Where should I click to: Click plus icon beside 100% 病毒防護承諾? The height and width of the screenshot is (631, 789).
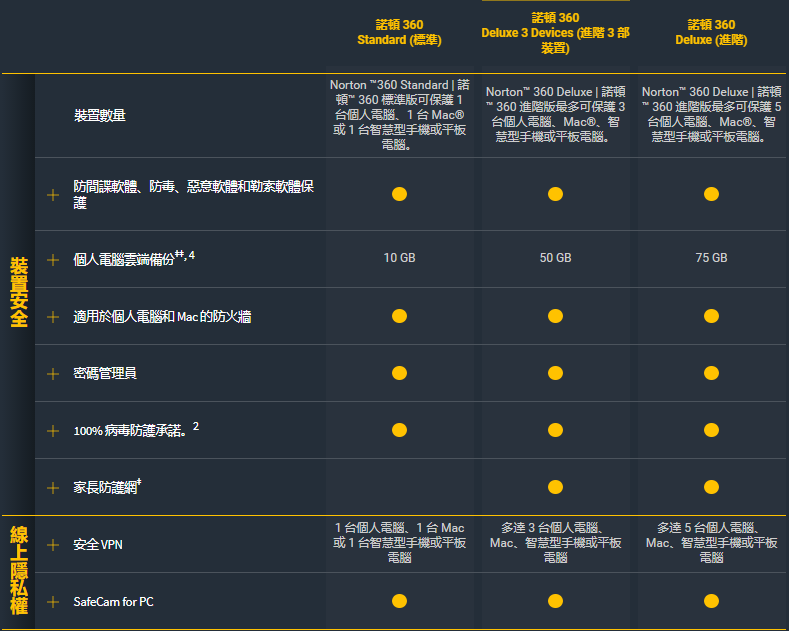[x=53, y=430]
